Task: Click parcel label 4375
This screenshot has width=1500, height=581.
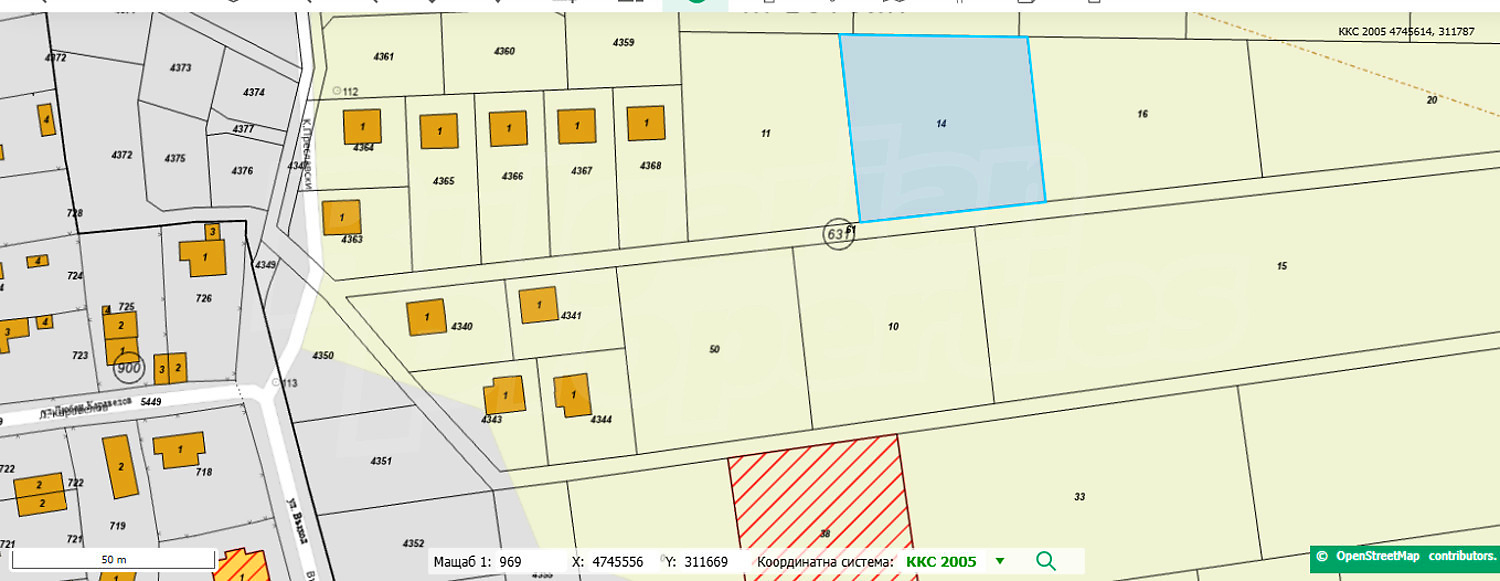Action: (175, 158)
